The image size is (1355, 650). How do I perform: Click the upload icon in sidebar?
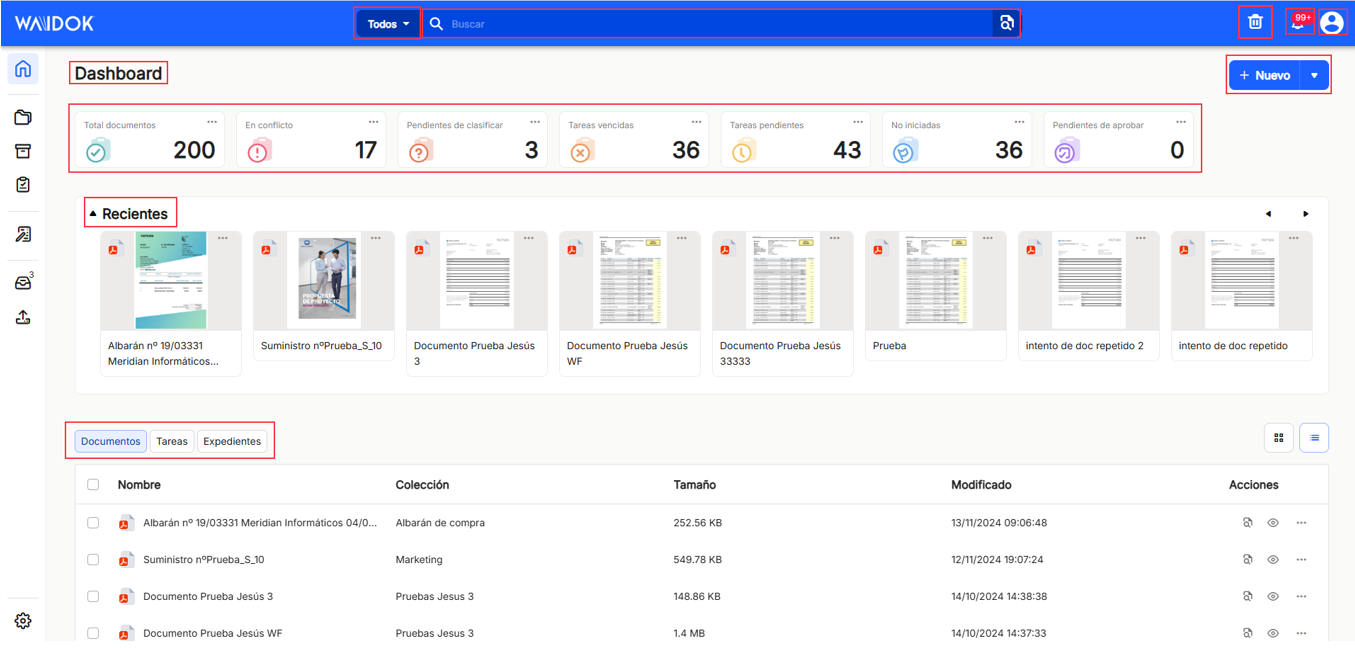click(x=23, y=317)
